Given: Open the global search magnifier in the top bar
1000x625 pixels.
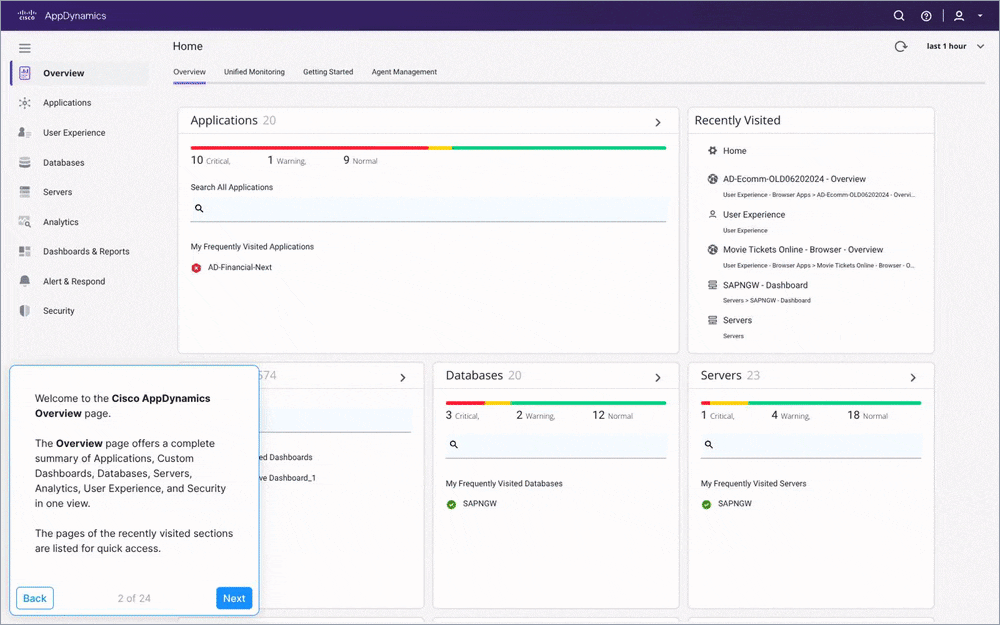Looking at the screenshot, I should coord(899,15).
